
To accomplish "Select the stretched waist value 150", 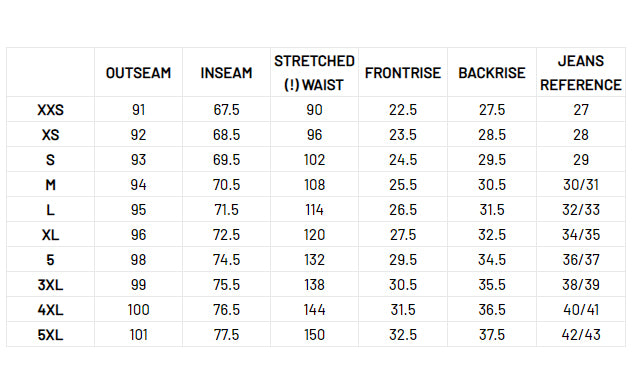I will [314, 335].
